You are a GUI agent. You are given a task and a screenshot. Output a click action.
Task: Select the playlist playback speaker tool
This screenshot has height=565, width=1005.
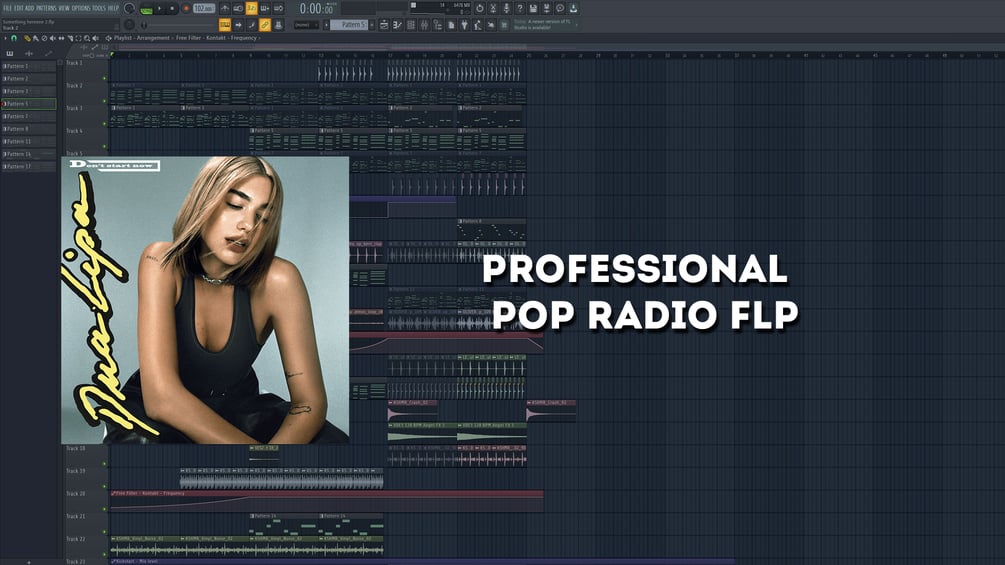(96, 38)
